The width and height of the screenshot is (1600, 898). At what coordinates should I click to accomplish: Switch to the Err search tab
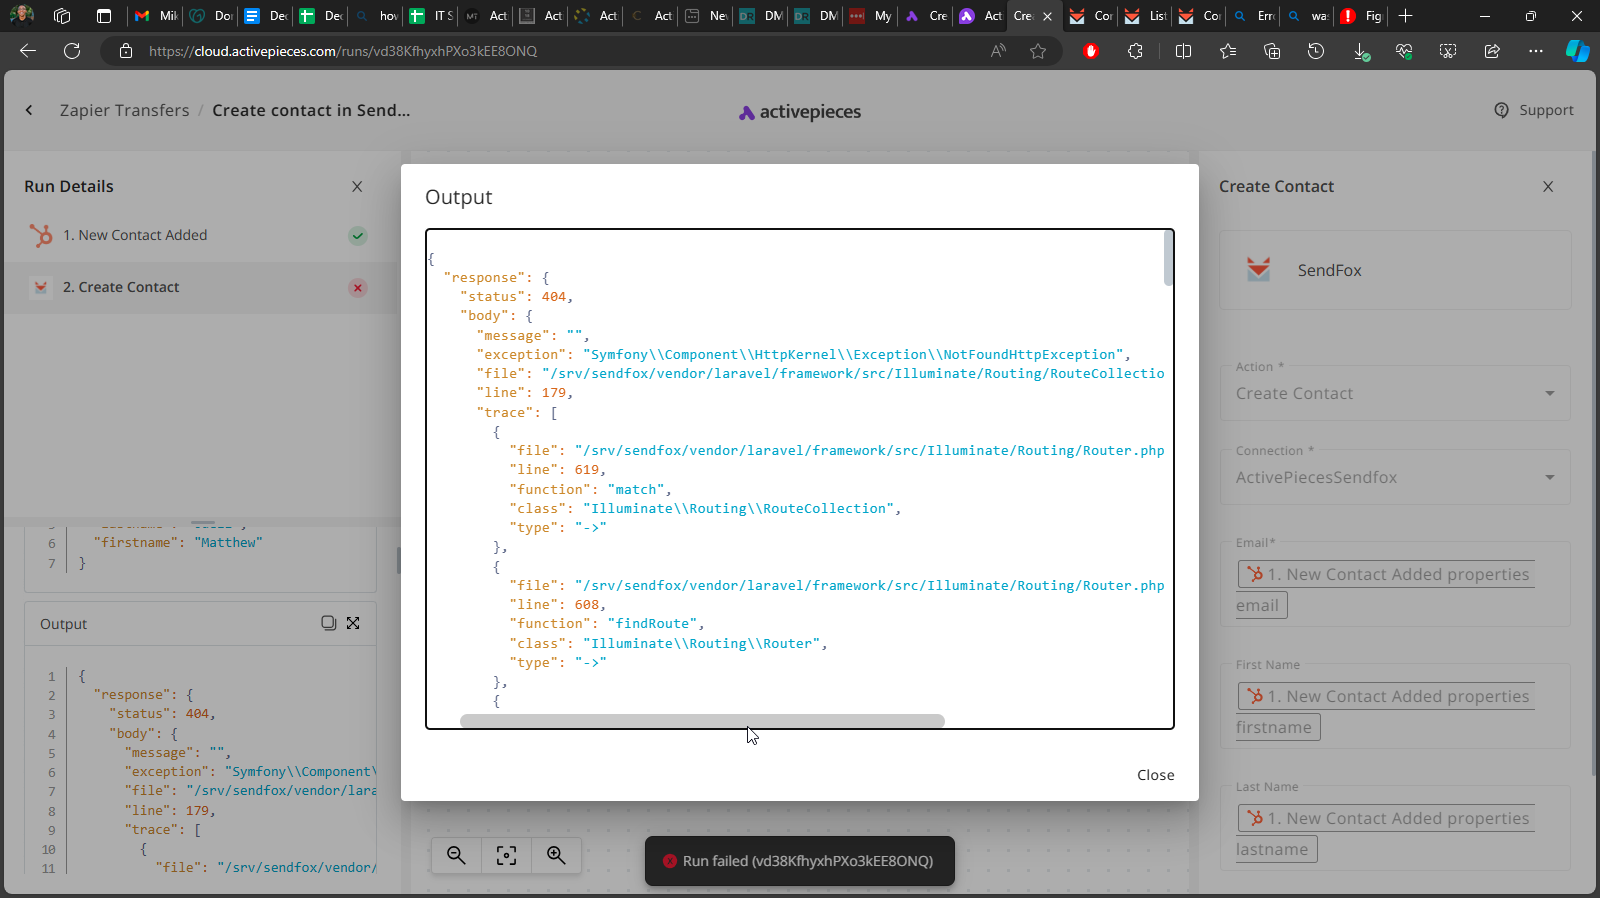point(1253,16)
